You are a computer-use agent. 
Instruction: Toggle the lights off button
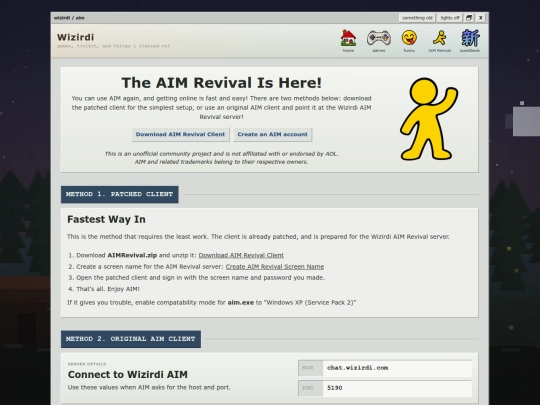(449, 18)
